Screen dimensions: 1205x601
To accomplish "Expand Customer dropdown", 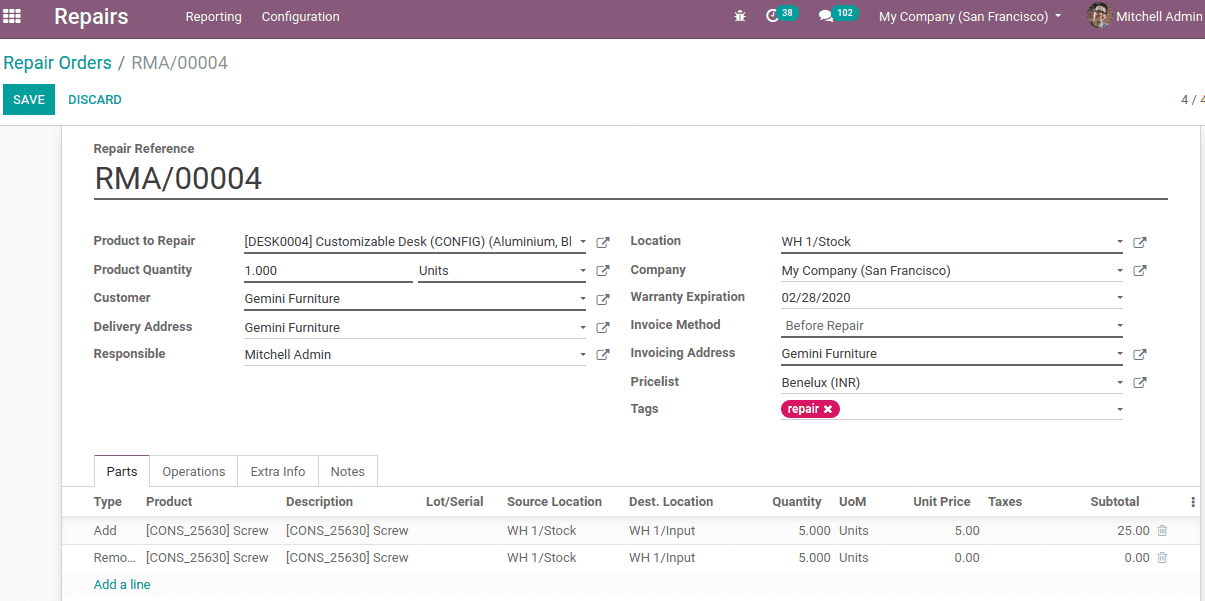I will 583,299.
